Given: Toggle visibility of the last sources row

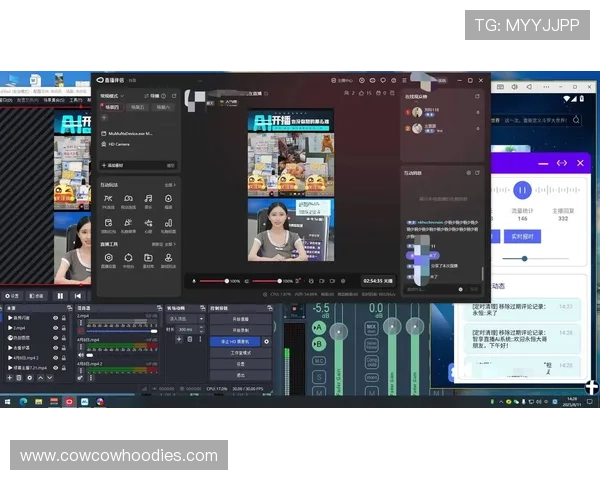Looking at the screenshot, I should [55, 368].
